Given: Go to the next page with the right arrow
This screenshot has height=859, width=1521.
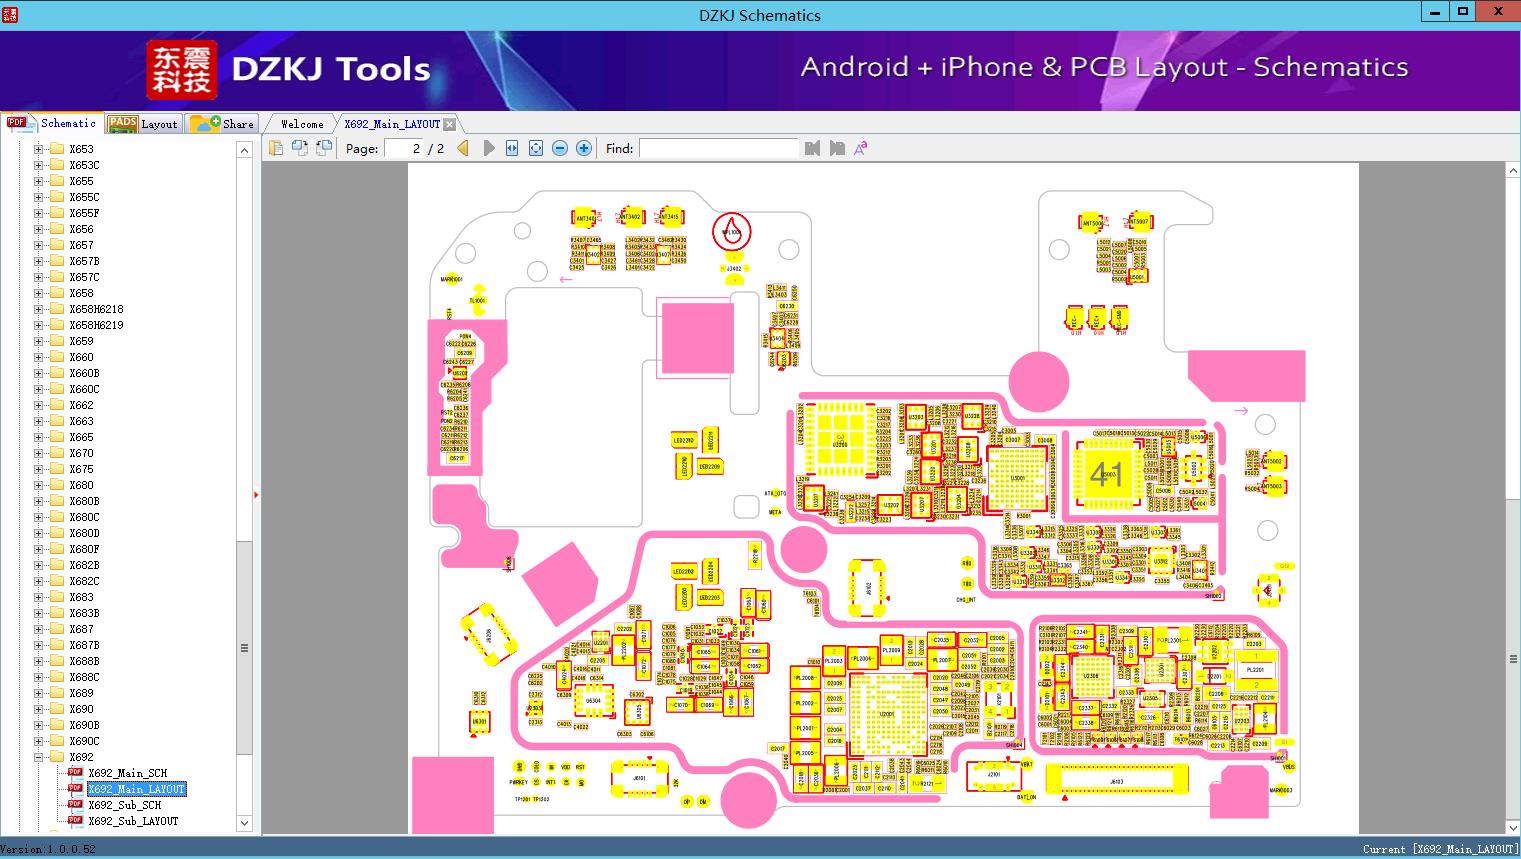Looking at the screenshot, I should (488, 148).
